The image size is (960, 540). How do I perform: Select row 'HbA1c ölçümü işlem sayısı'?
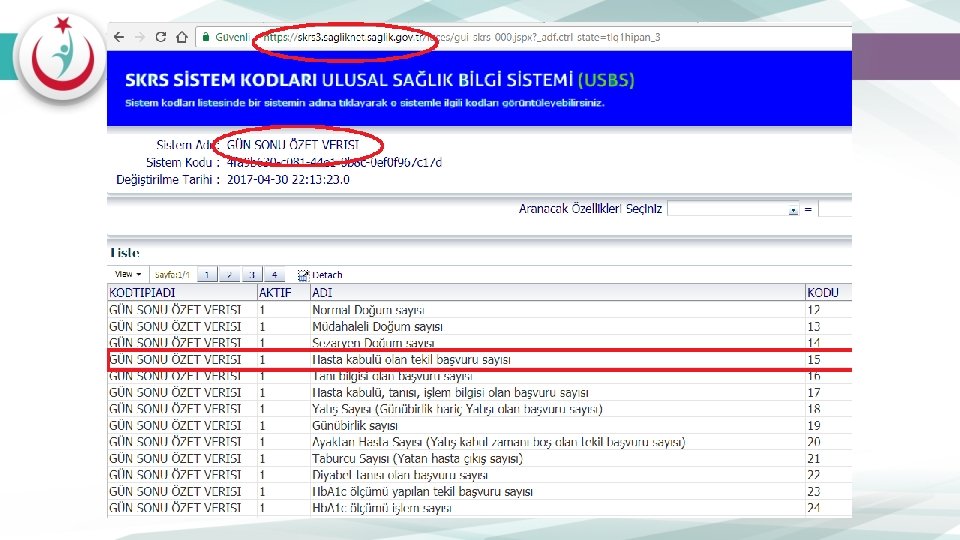[479, 508]
